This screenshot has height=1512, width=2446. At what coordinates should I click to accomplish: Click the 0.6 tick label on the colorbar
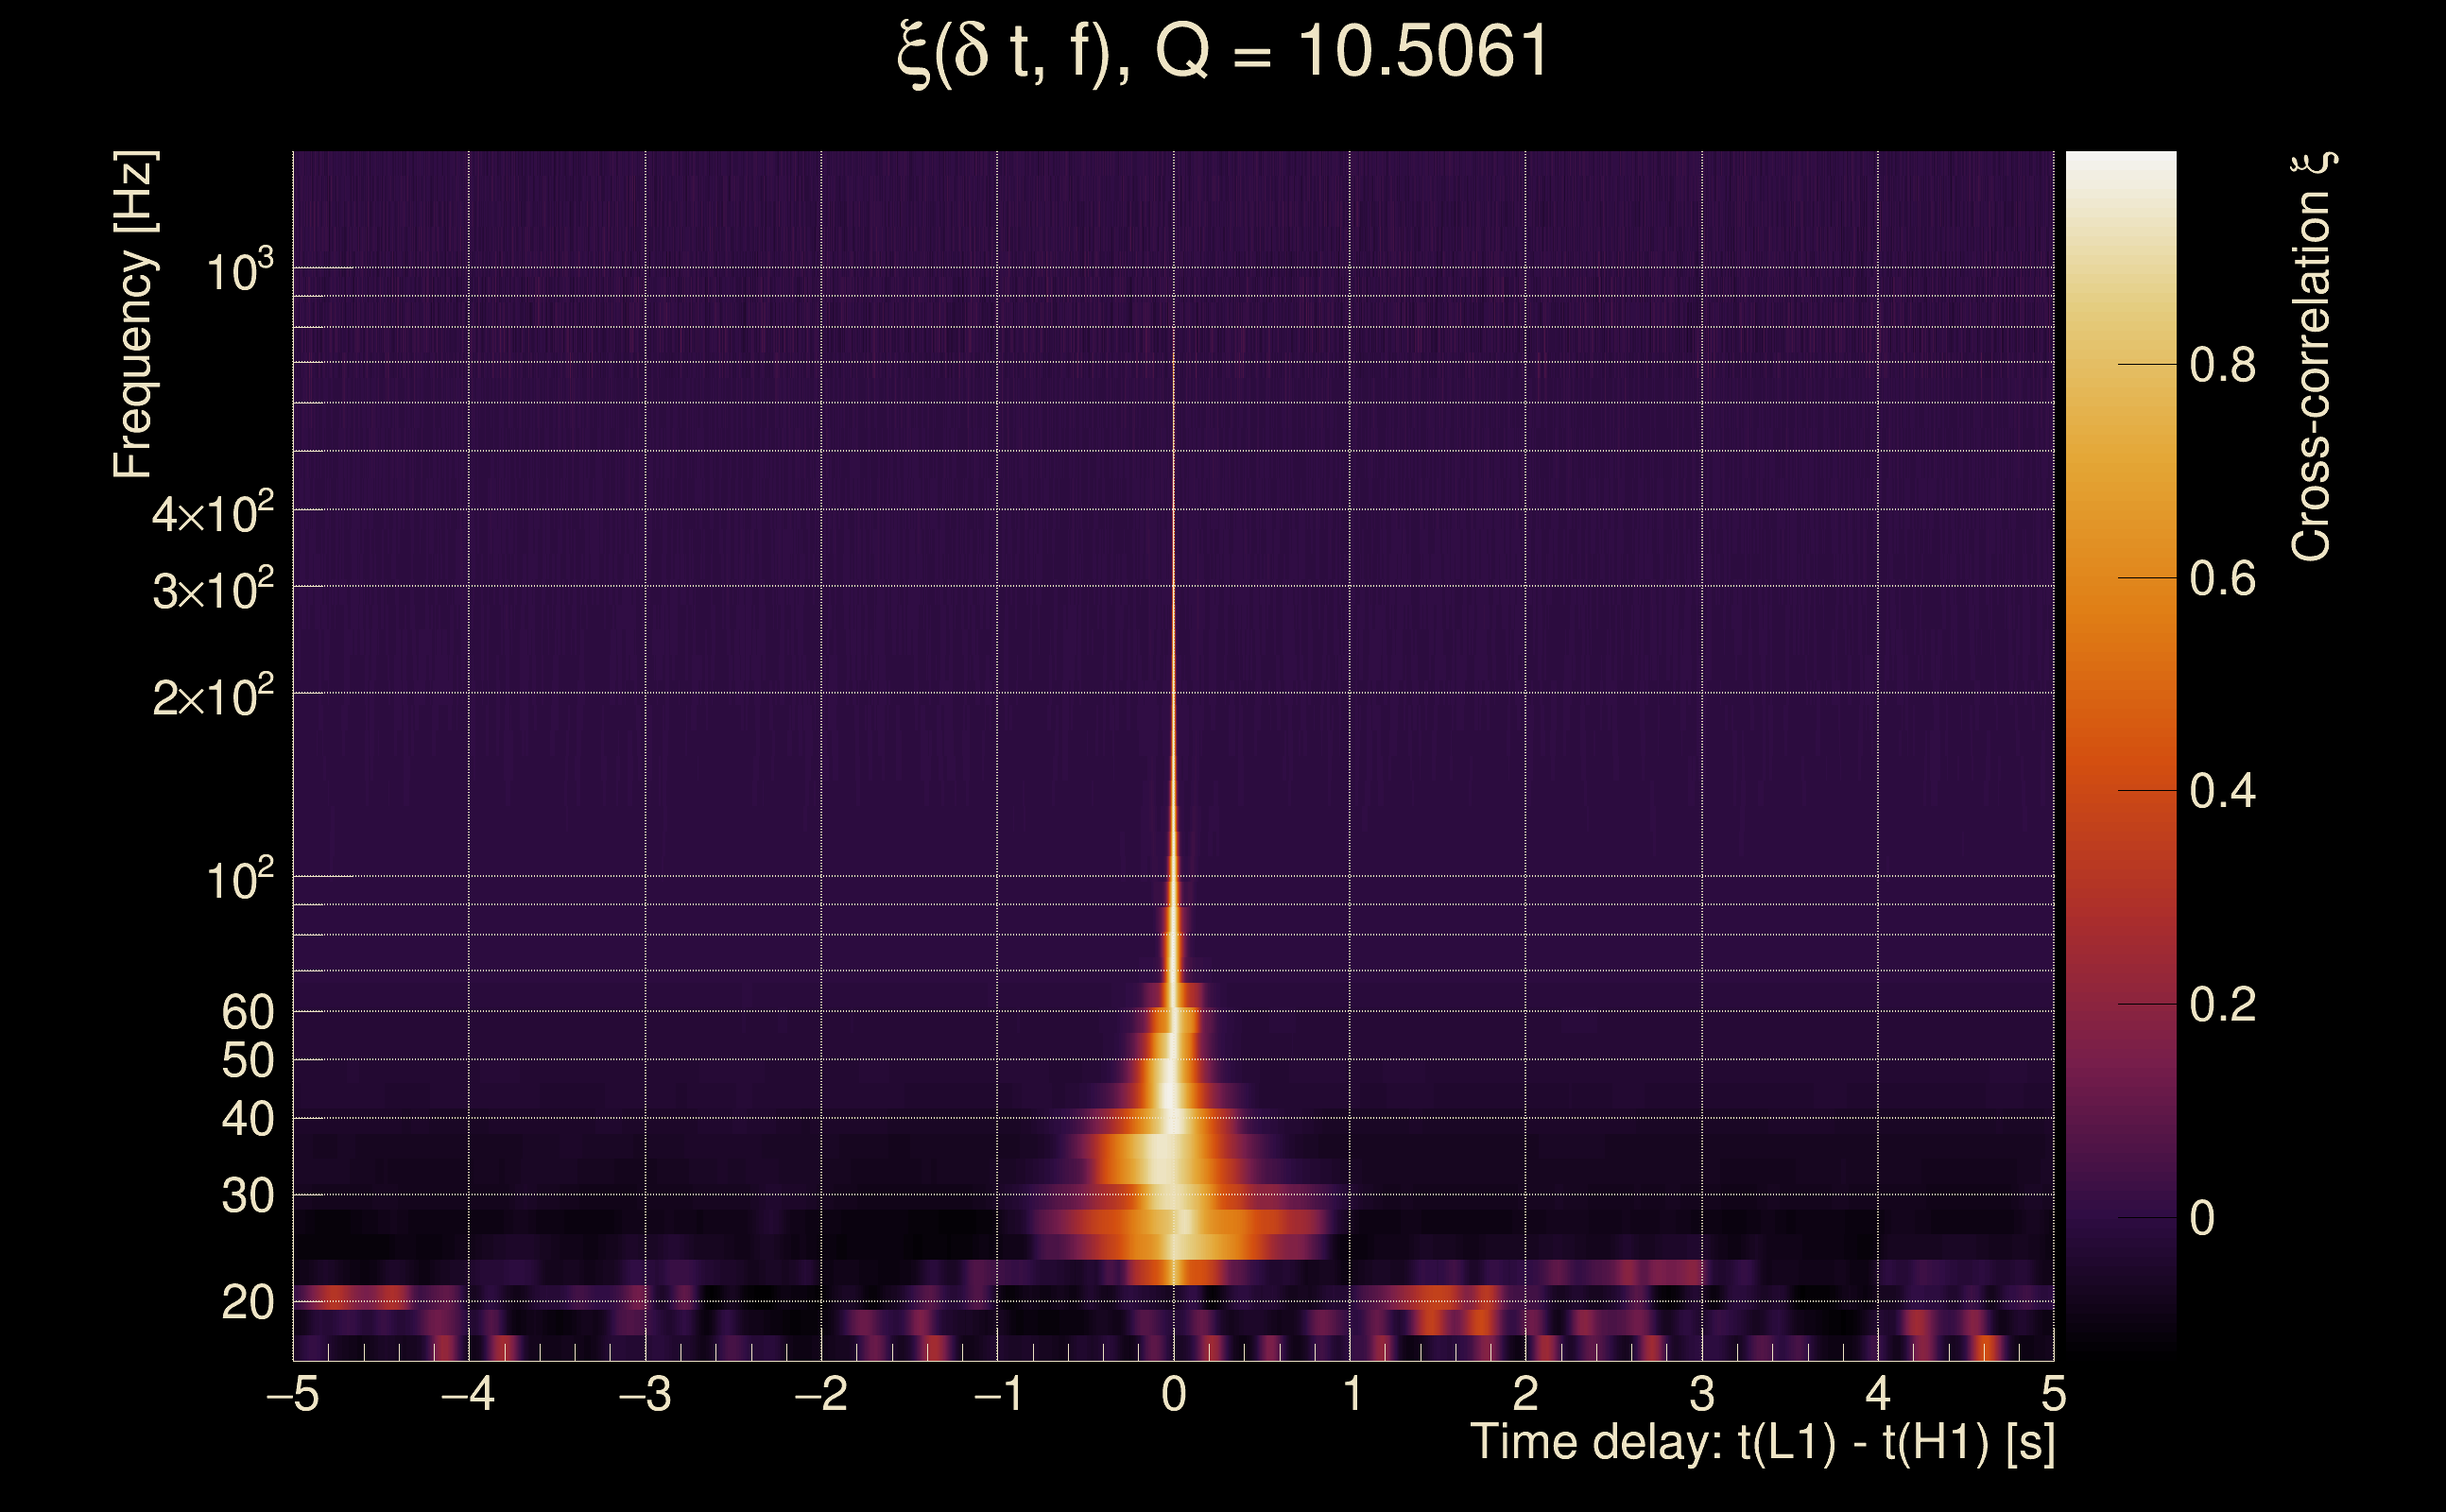[2222, 579]
